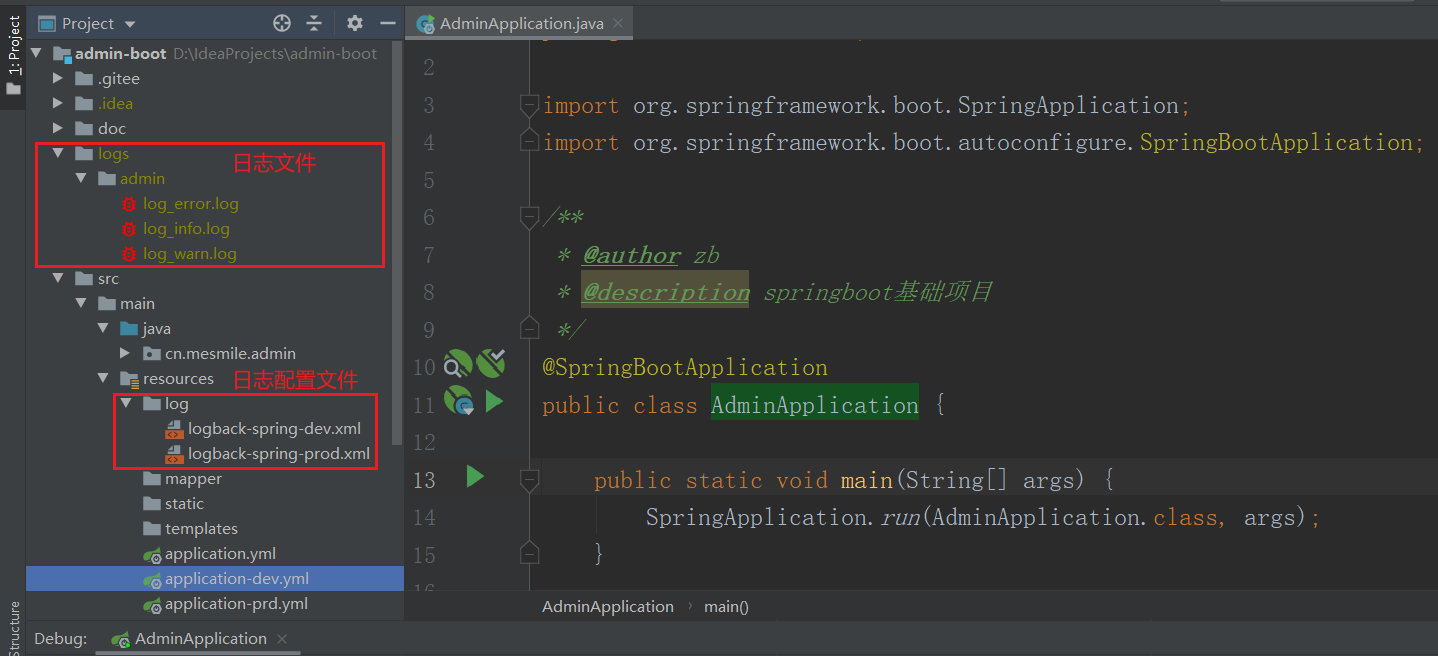Click the Project tree vertical scrollbar
1438x656 pixels.
(398, 240)
